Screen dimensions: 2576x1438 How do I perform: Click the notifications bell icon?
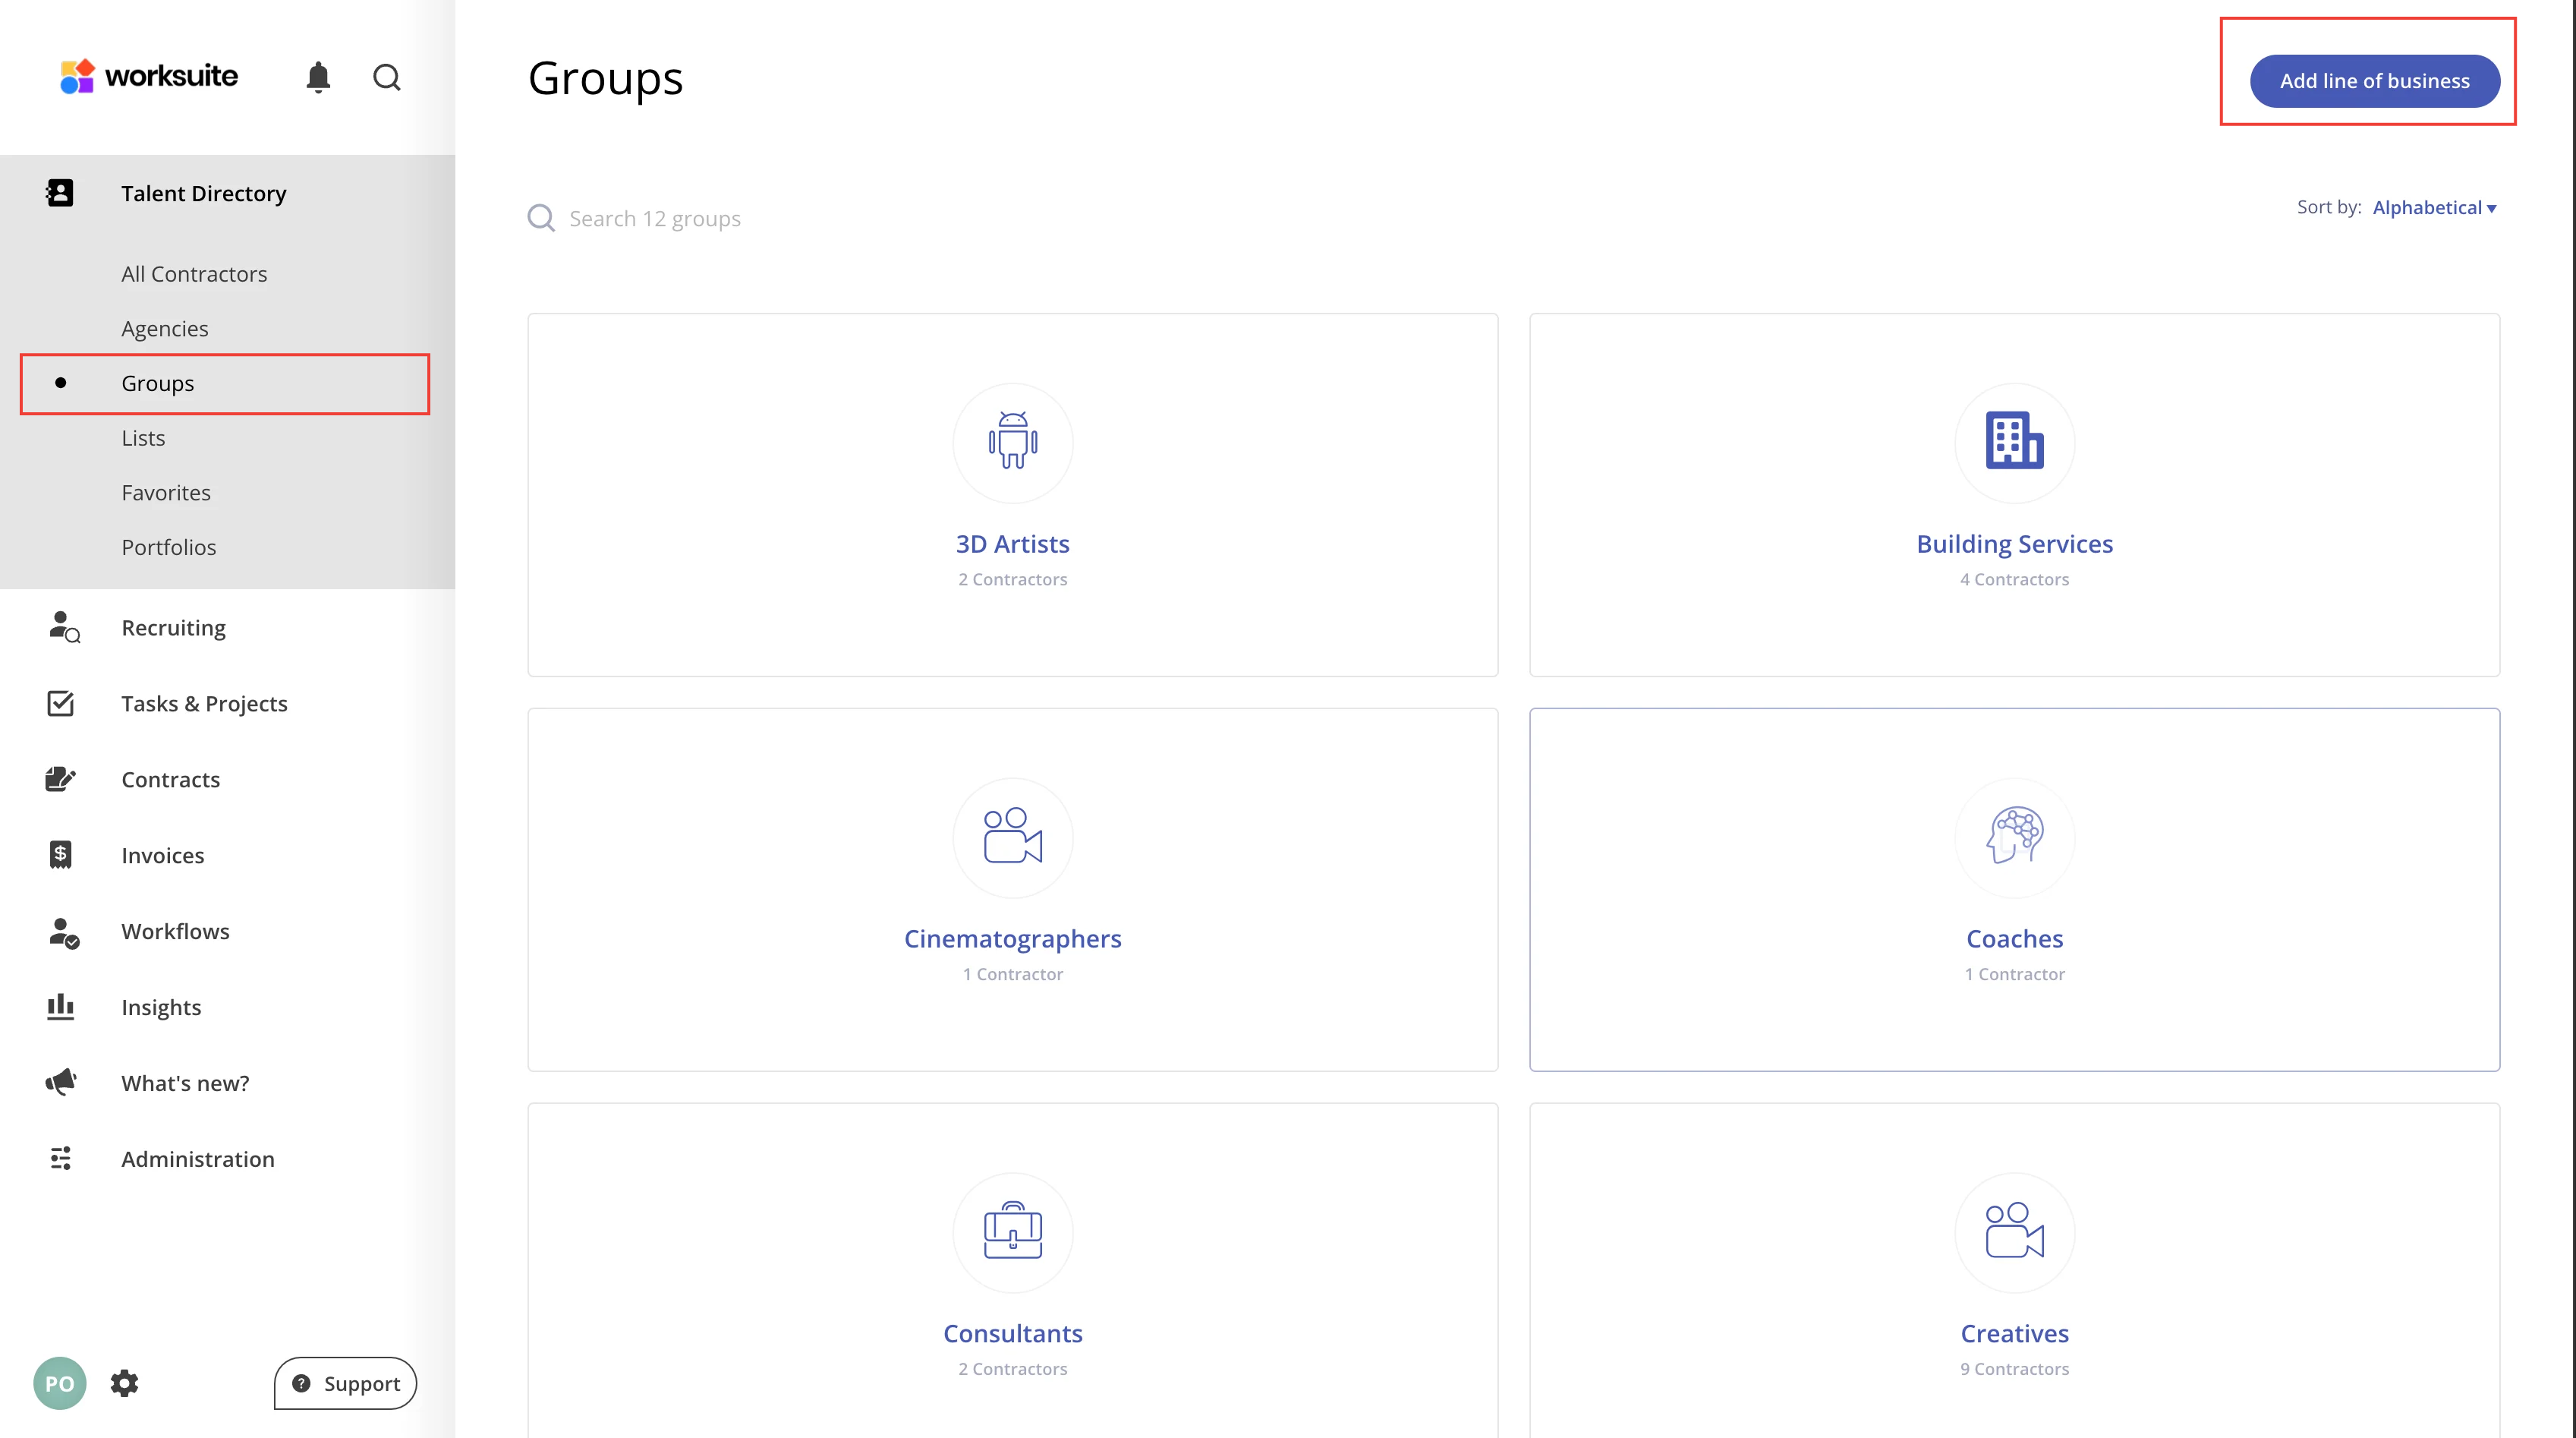point(318,77)
